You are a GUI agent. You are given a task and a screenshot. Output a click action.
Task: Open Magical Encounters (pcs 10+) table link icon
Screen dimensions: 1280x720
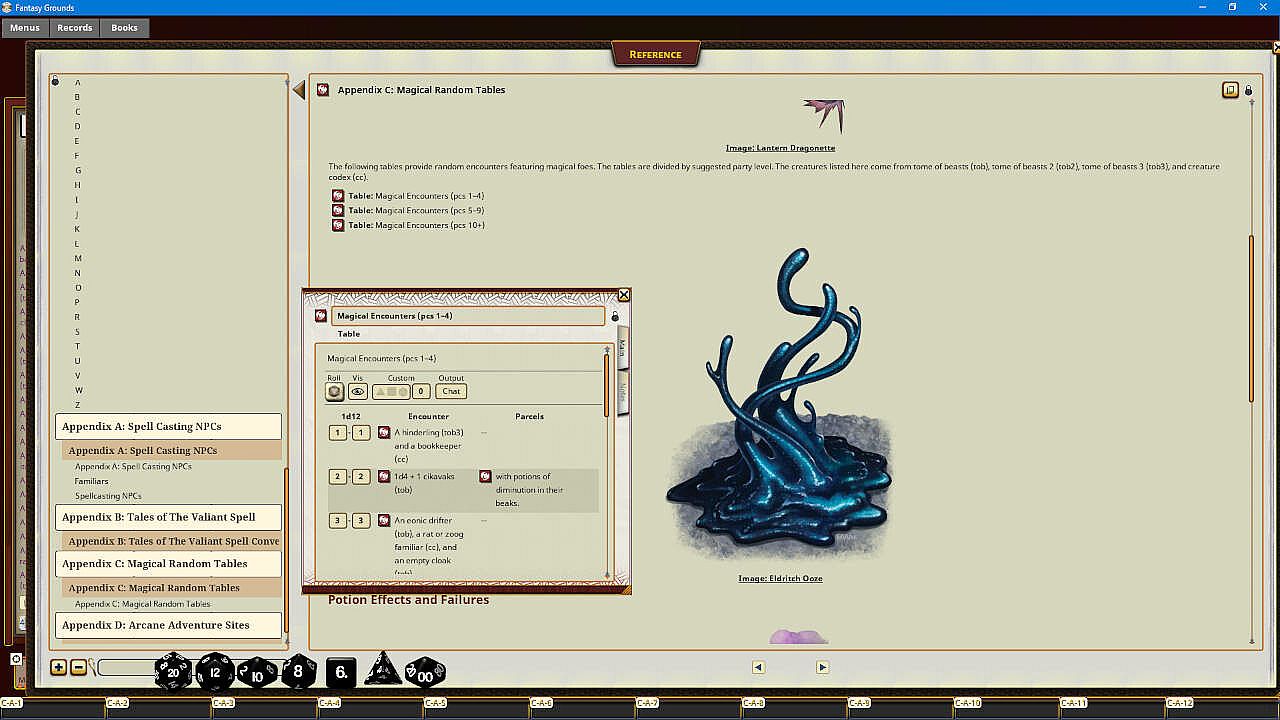click(x=338, y=225)
